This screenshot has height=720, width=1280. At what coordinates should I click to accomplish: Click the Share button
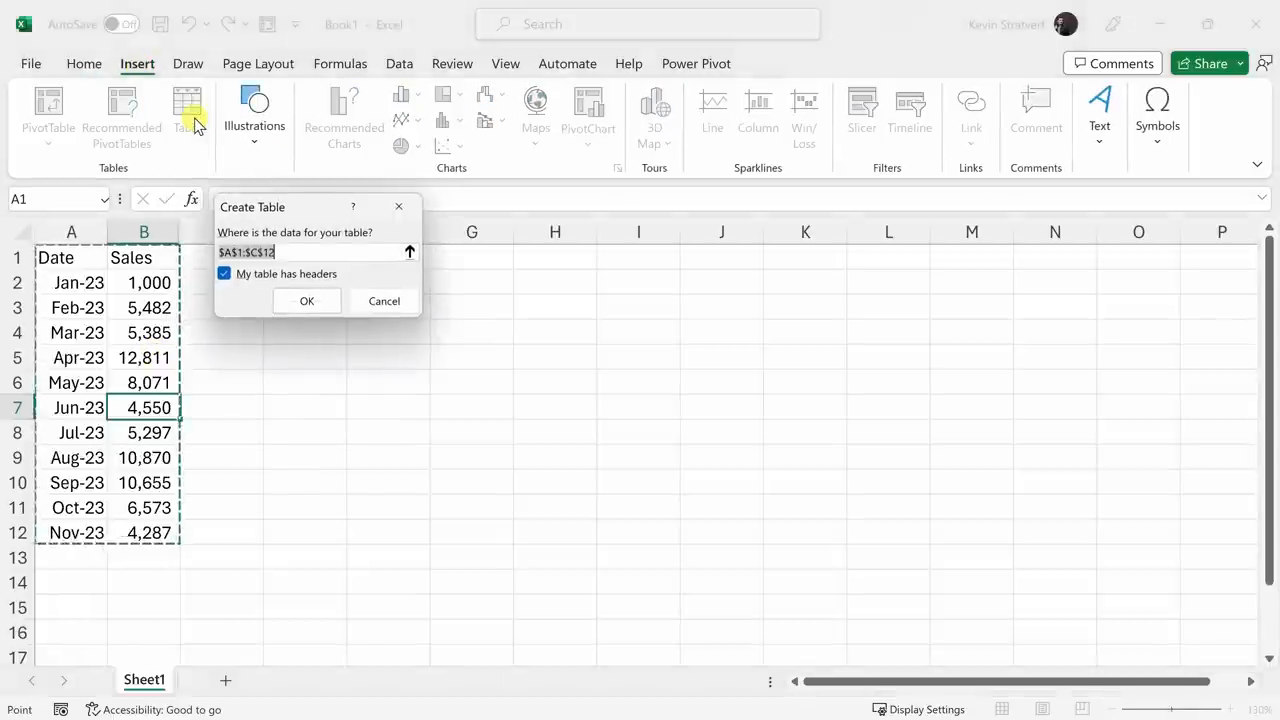click(1202, 63)
